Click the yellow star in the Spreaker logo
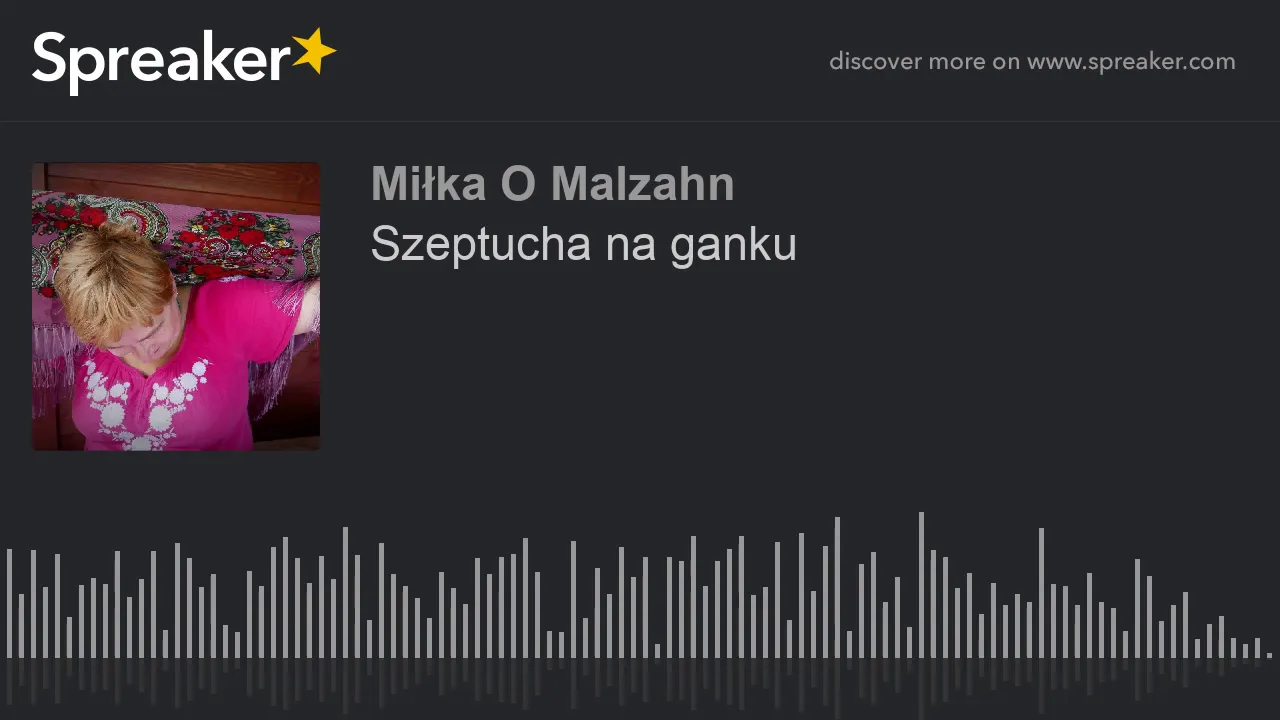The image size is (1280, 720). click(313, 51)
